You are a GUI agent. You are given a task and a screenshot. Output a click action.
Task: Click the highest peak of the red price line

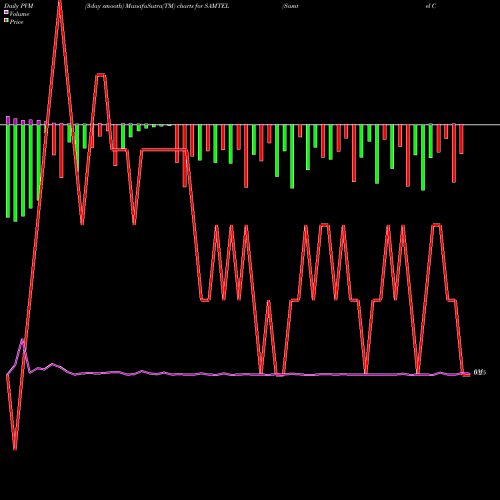pos(60,3)
